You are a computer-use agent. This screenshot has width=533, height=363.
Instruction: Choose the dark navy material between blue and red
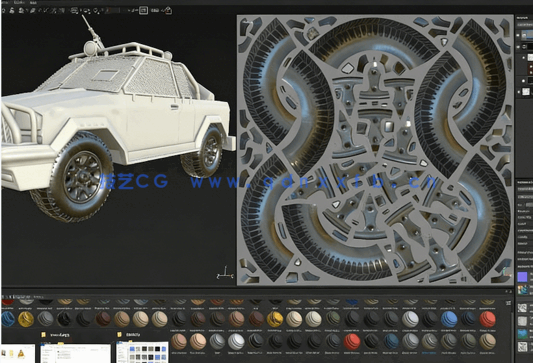click(468, 319)
